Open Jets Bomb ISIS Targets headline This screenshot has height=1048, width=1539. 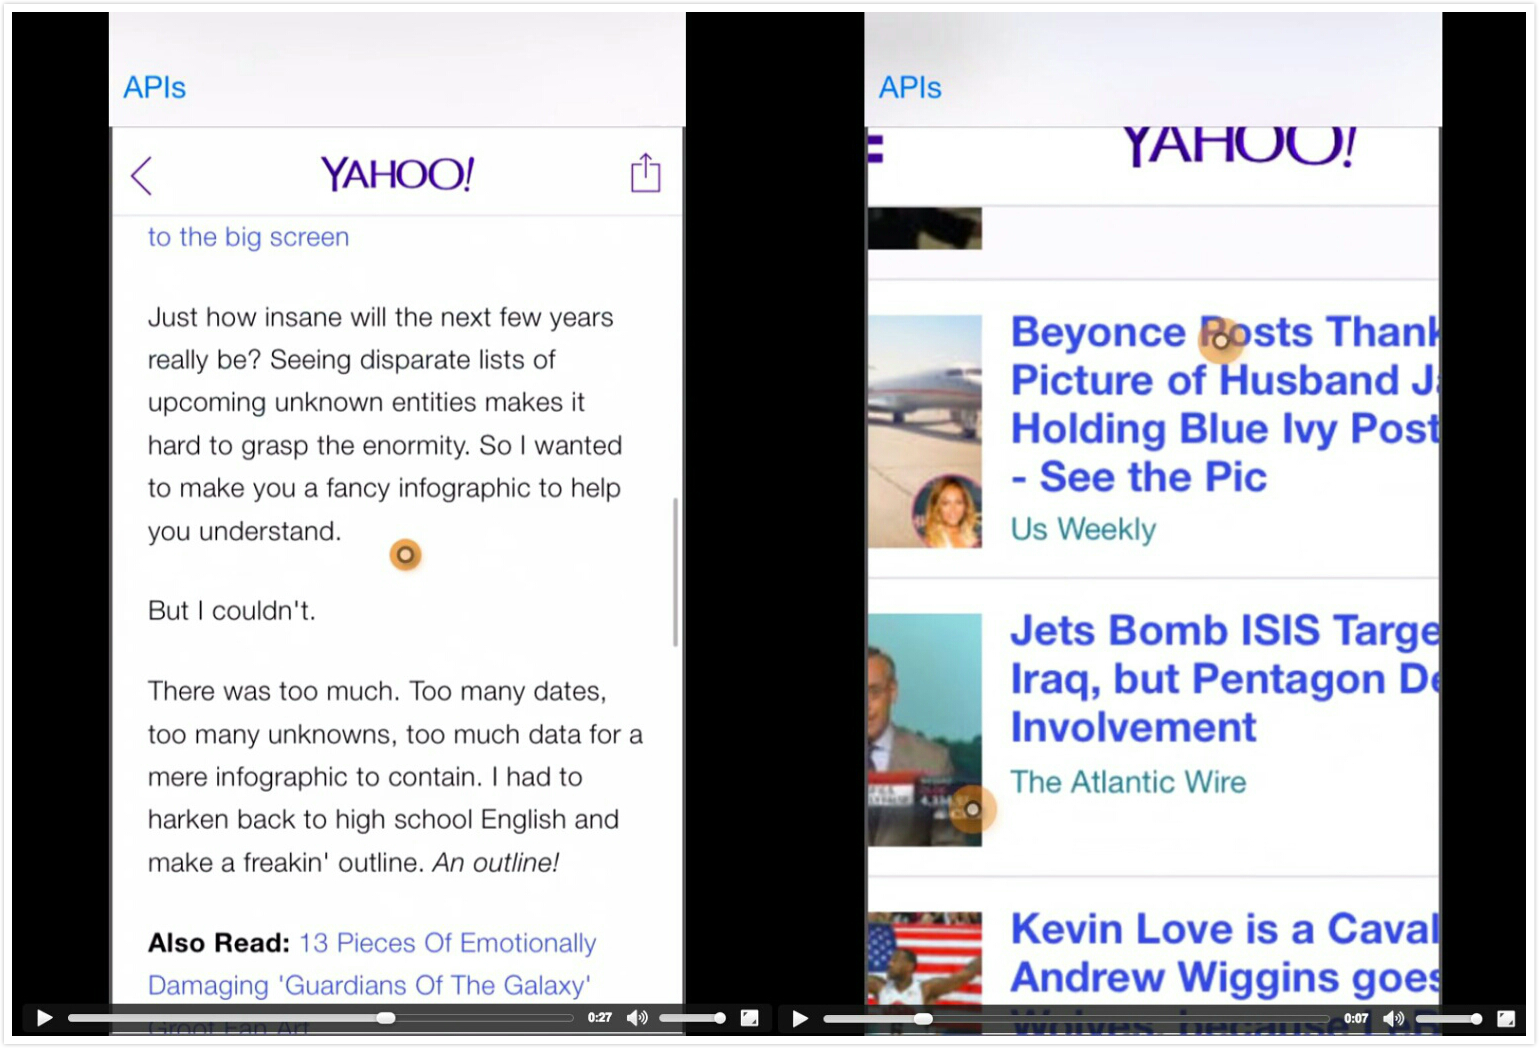(x=1225, y=679)
